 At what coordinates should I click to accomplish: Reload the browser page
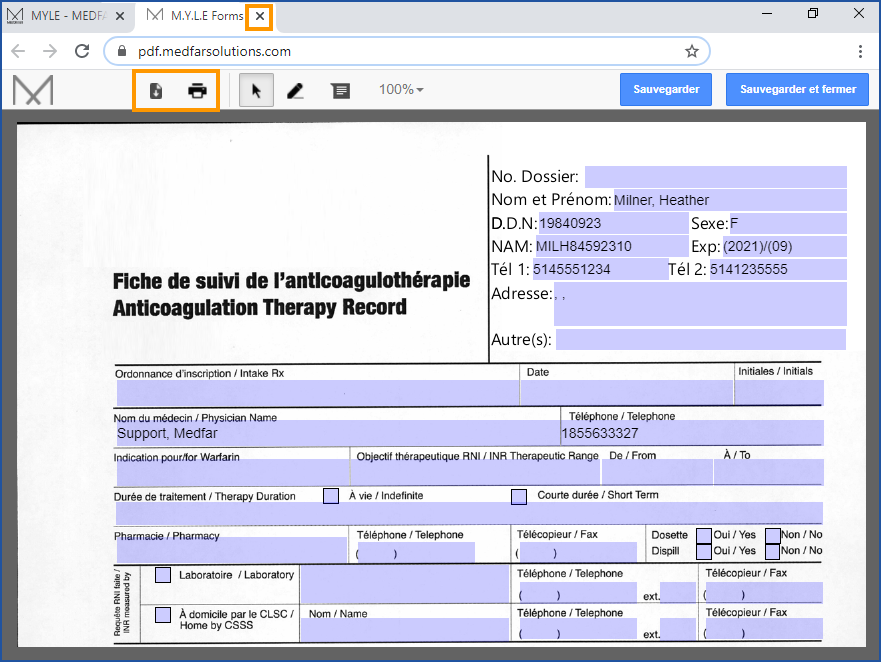pyautogui.click(x=79, y=51)
